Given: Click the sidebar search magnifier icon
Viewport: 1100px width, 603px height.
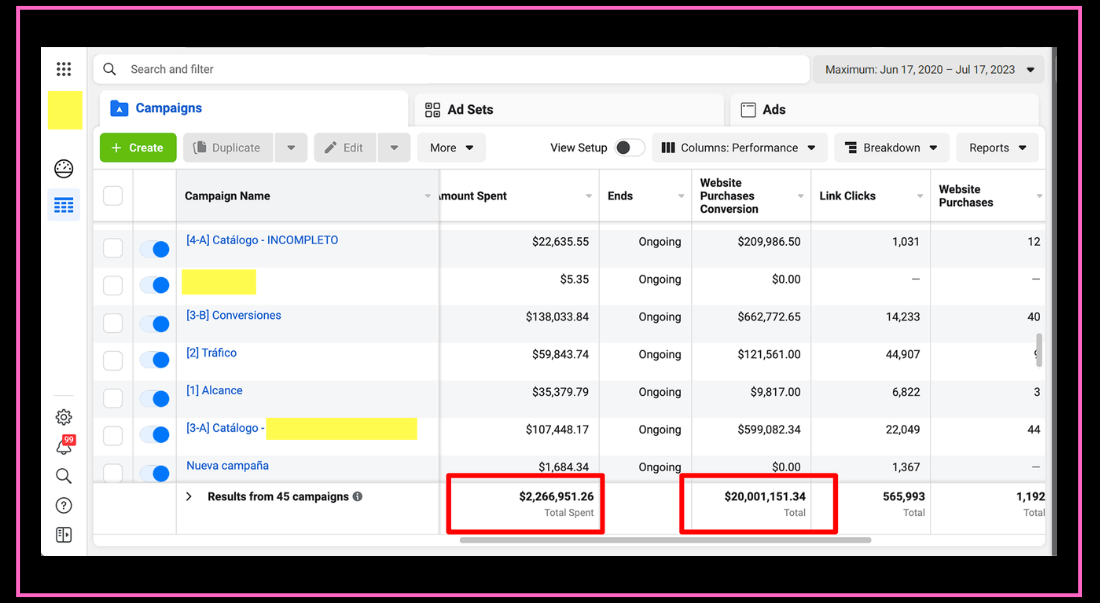Looking at the screenshot, I should point(64,476).
